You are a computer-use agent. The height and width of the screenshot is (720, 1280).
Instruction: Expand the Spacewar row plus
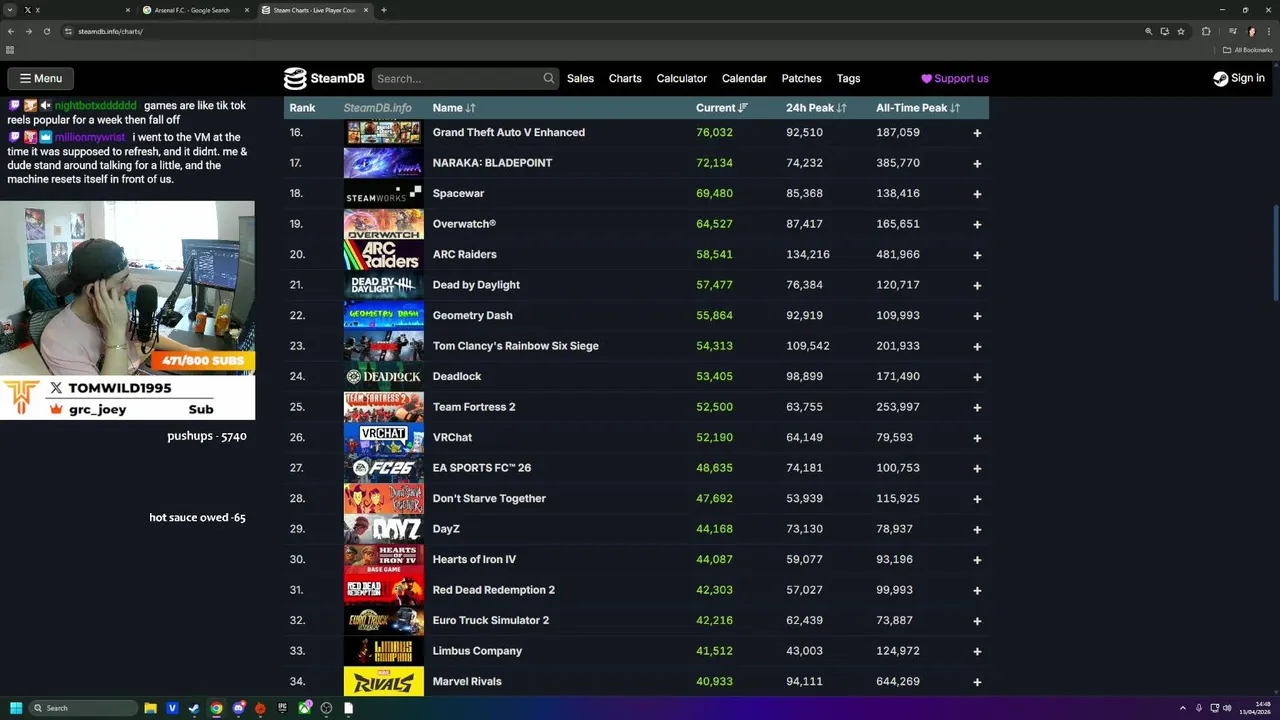[x=977, y=194]
